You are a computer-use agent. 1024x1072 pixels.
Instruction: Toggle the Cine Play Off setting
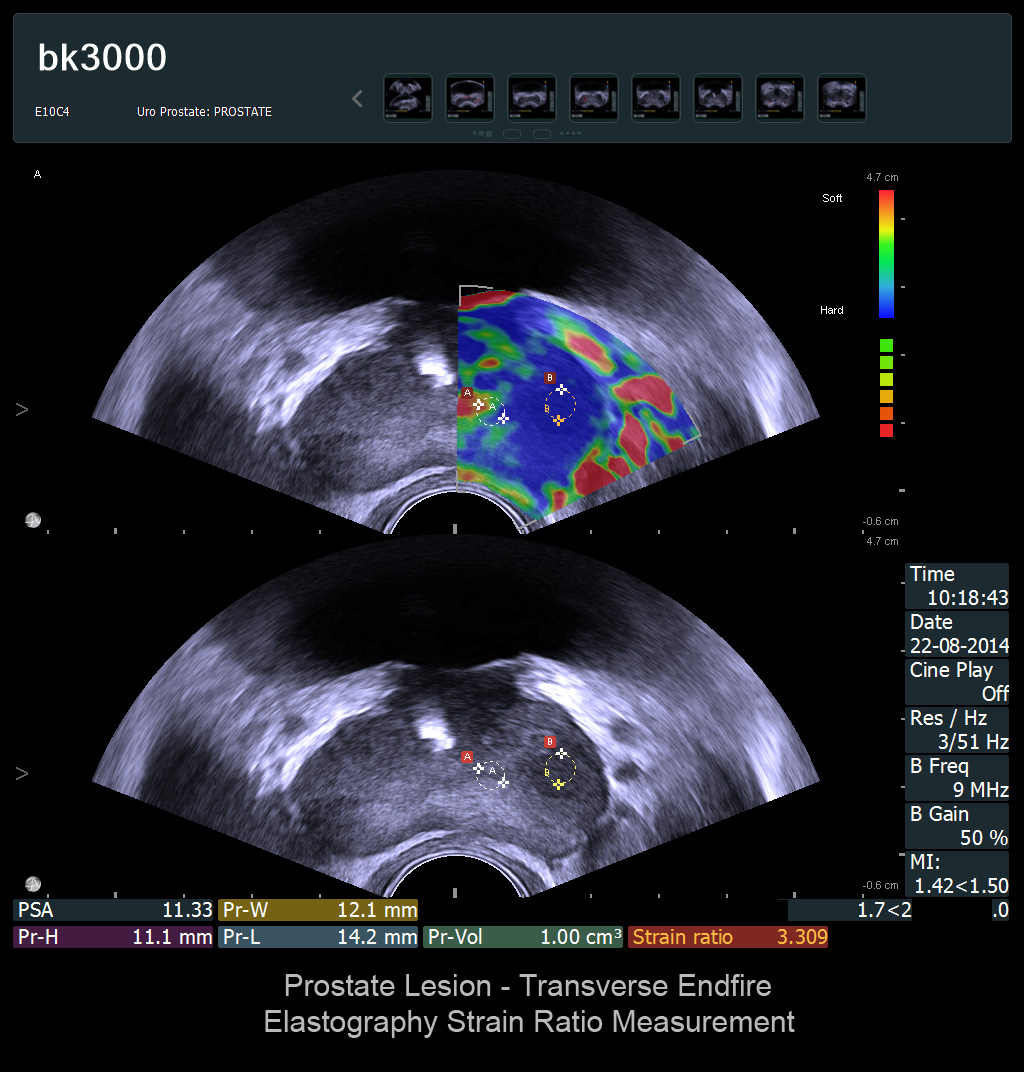point(958,681)
